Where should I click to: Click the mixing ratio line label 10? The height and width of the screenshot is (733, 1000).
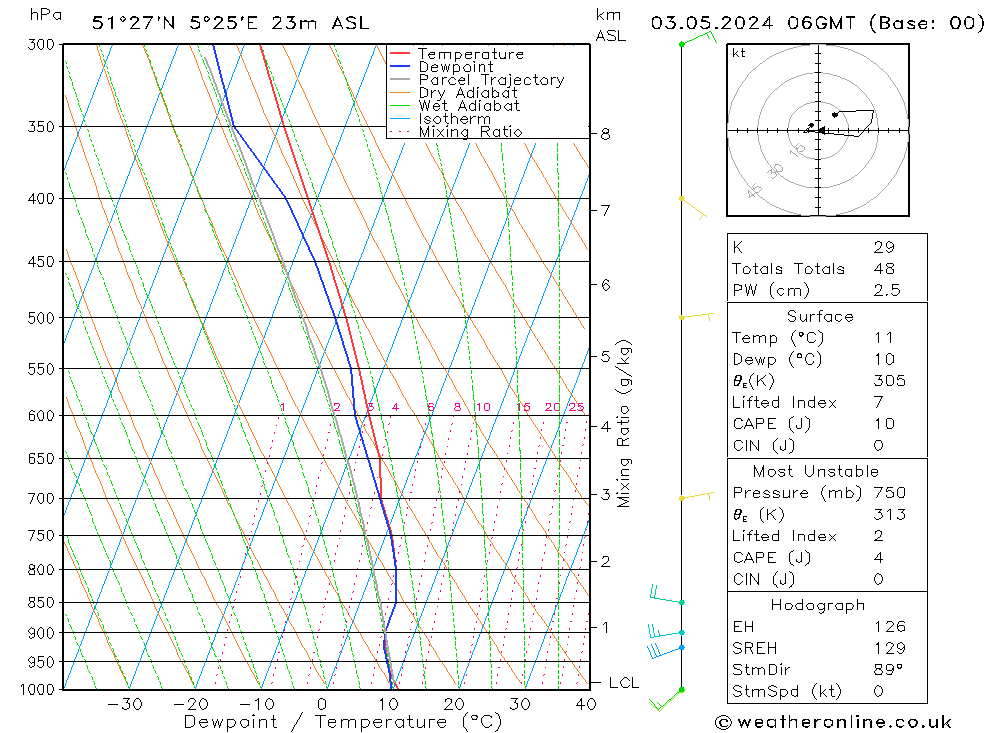[x=483, y=407]
